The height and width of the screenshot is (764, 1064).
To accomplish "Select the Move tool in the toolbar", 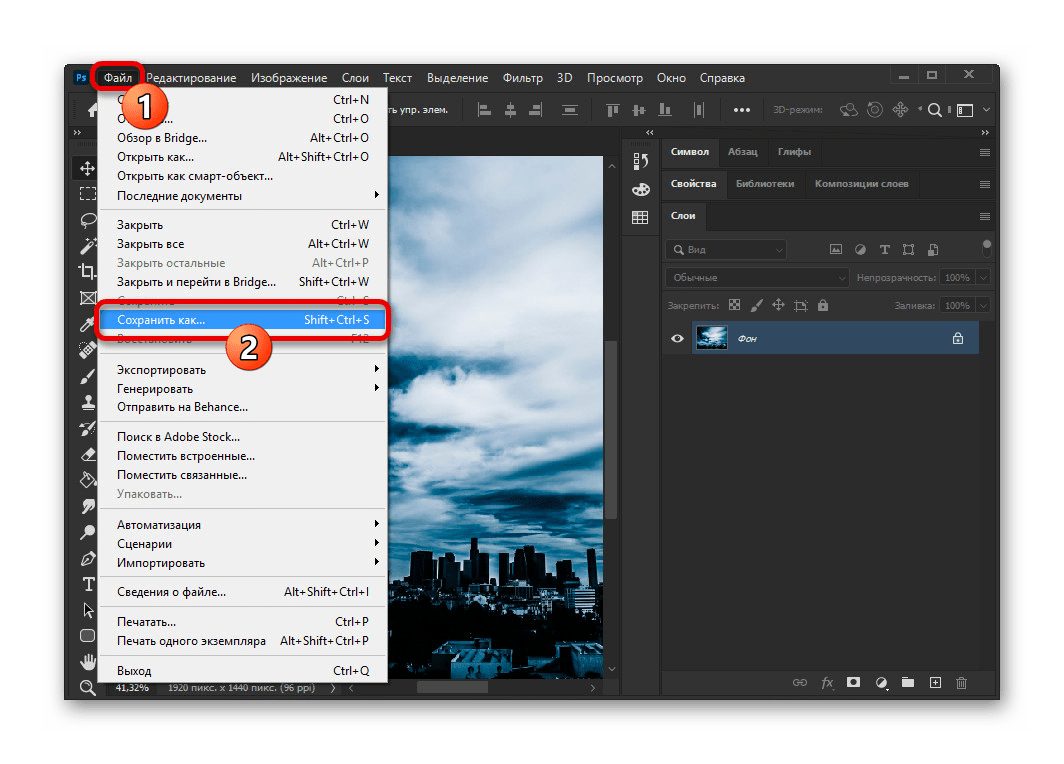I will pyautogui.click(x=88, y=168).
